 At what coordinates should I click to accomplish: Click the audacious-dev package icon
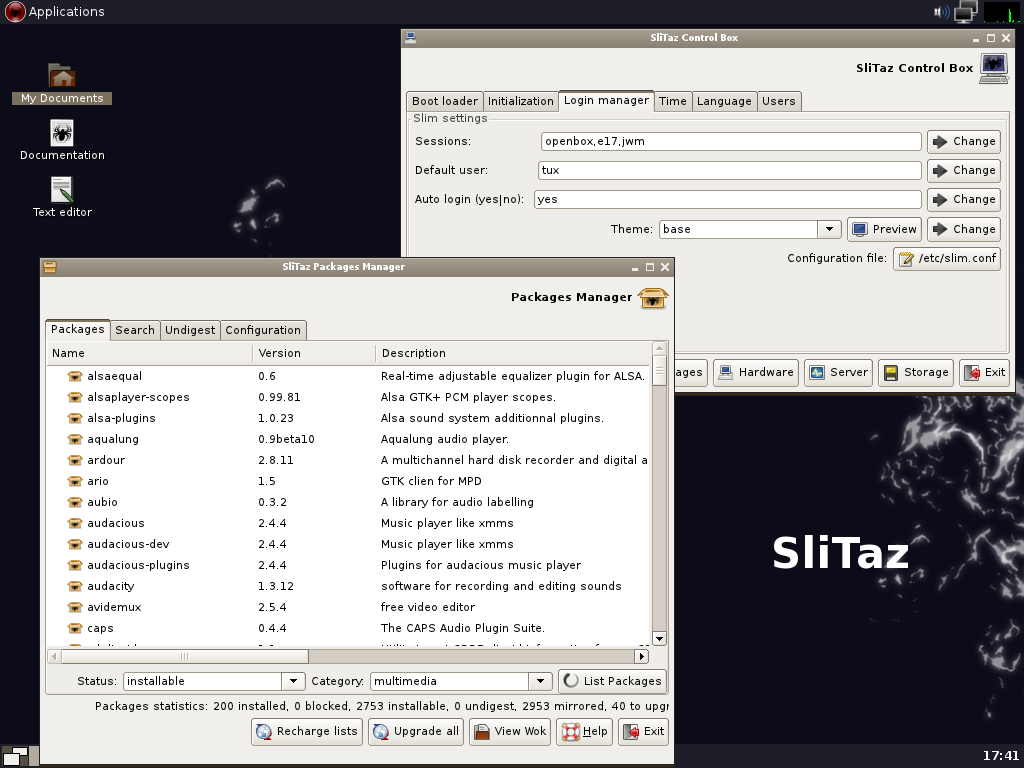75,544
